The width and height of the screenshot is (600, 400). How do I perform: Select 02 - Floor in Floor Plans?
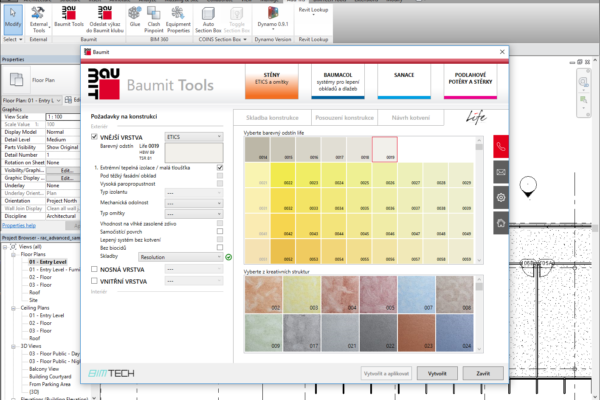coord(40,277)
